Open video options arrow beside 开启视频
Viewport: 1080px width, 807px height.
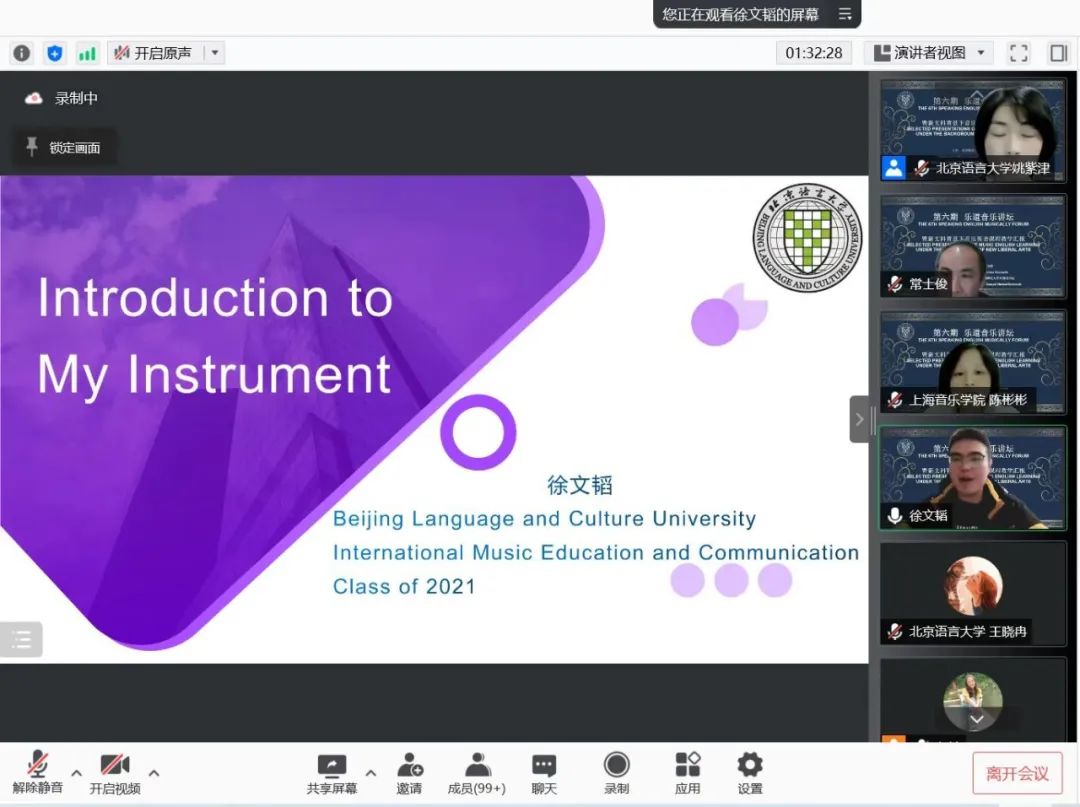pos(154,773)
